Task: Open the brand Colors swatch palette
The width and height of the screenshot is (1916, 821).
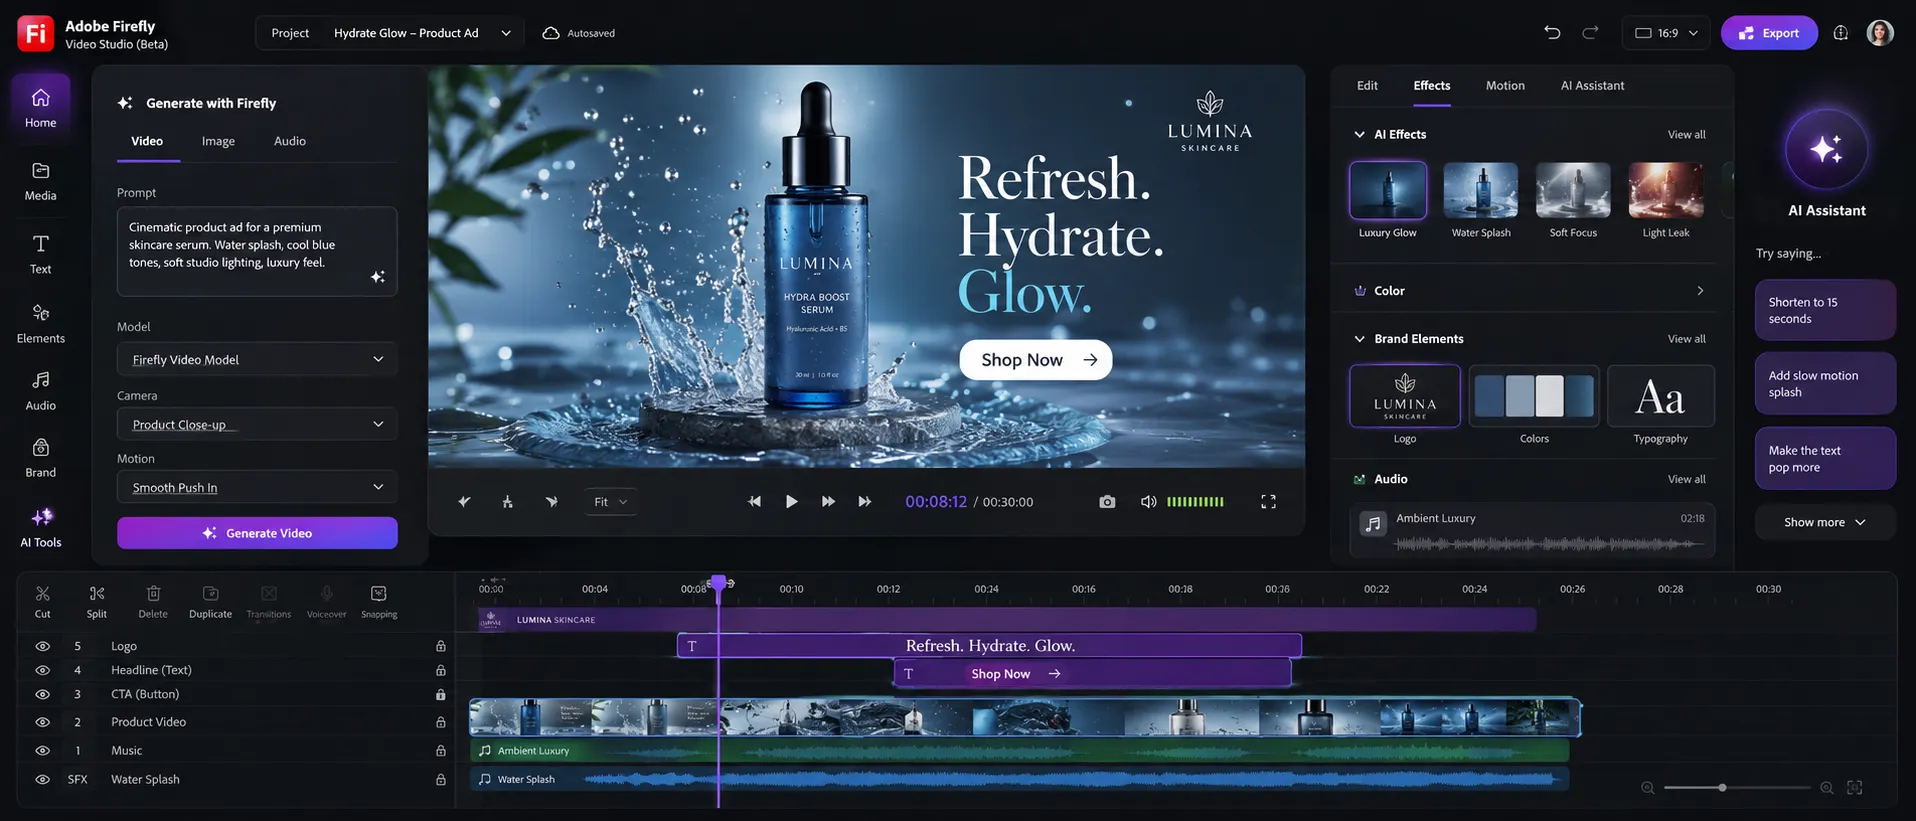Action: [x=1534, y=396]
